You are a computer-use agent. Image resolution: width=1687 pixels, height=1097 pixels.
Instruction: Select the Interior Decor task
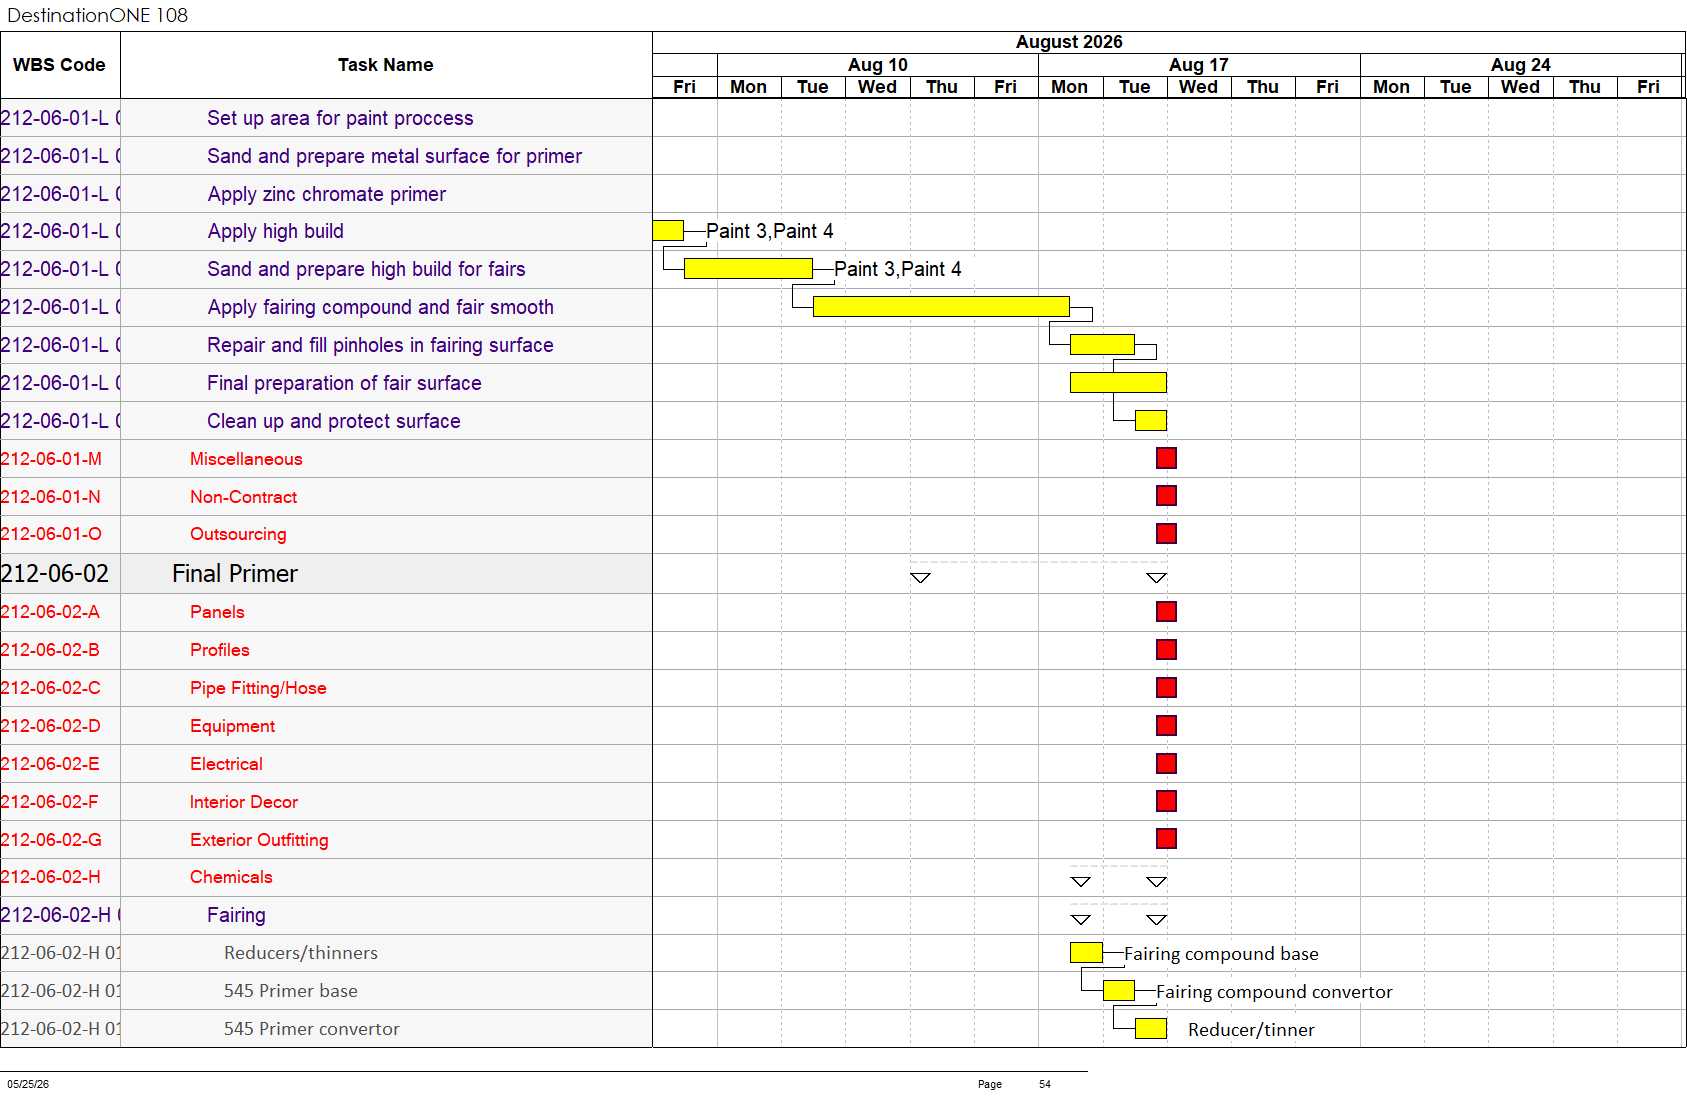(244, 802)
